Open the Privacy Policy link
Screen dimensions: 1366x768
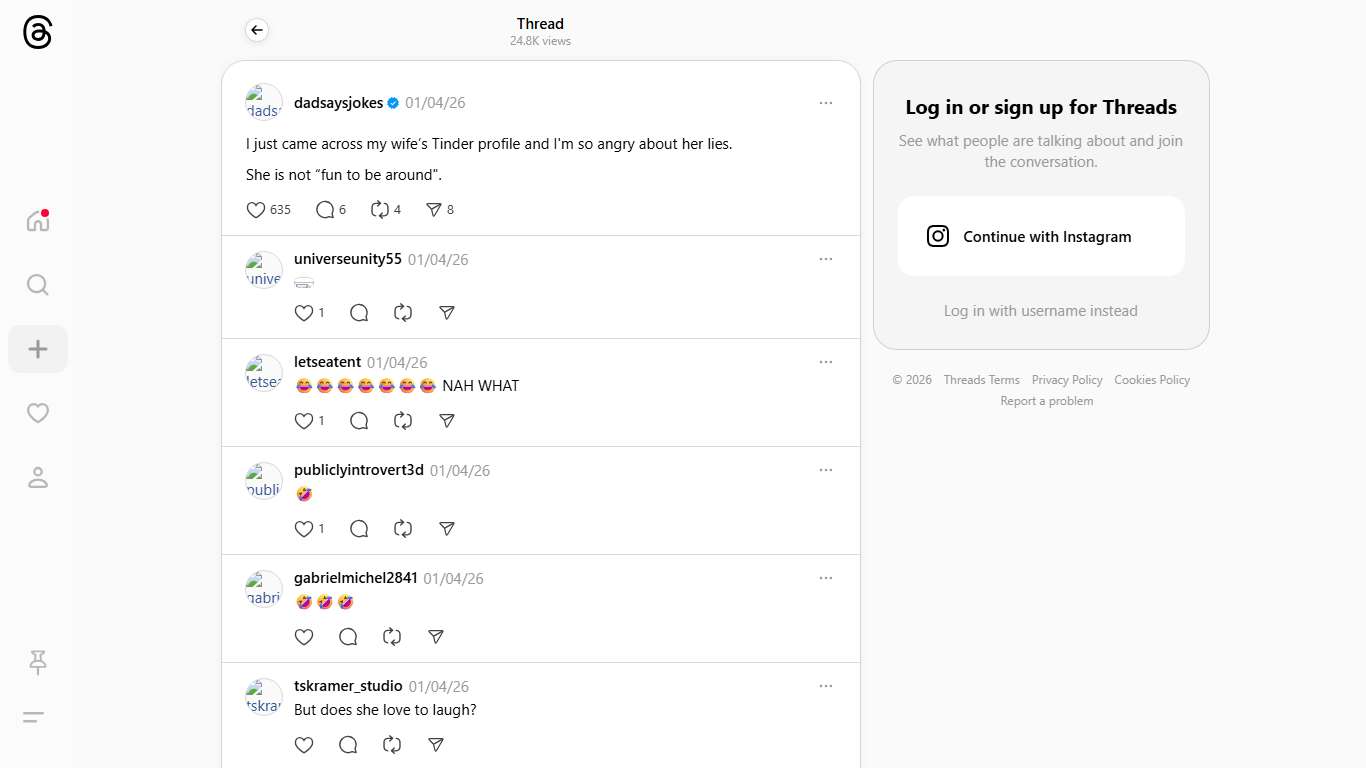[1066, 380]
